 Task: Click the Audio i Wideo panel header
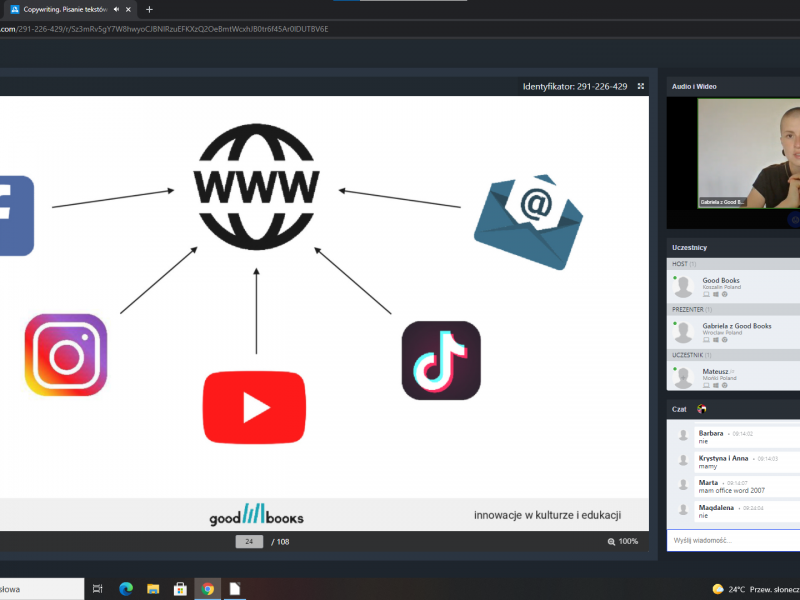coord(733,87)
